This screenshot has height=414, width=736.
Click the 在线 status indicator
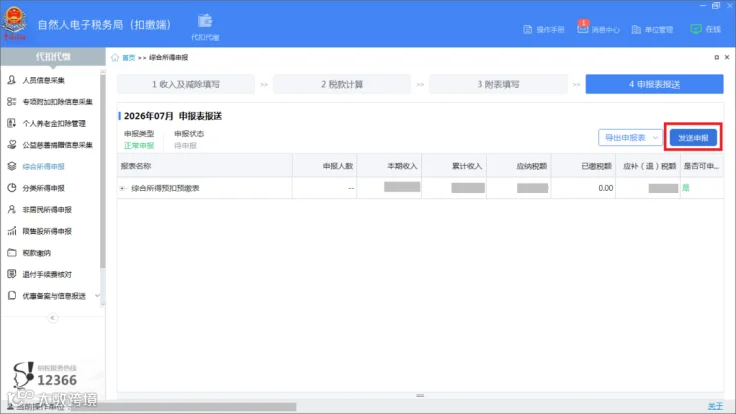coord(705,29)
